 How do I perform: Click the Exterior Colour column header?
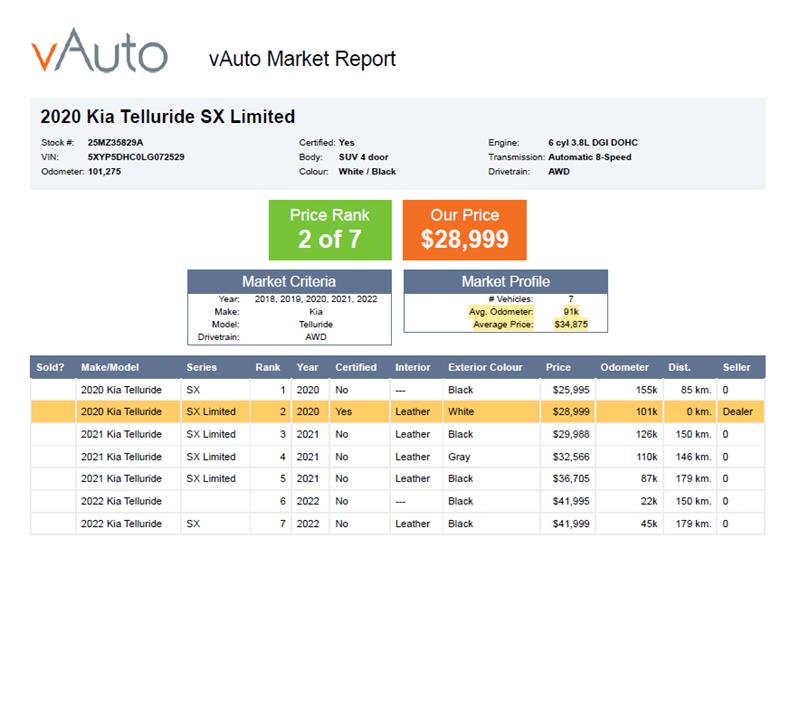tap(485, 367)
